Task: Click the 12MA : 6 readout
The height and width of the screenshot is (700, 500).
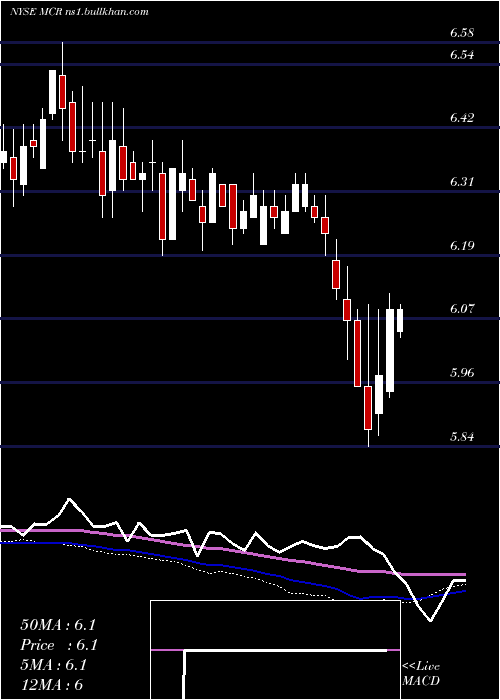Action: pyautogui.click(x=52, y=685)
